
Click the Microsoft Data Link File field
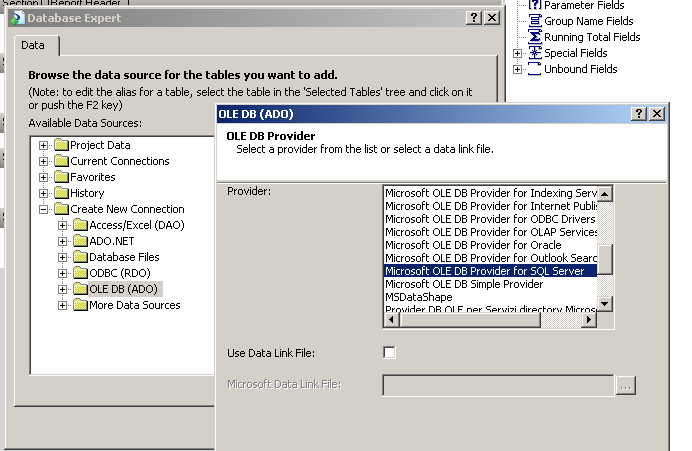click(x=498, y=386)
